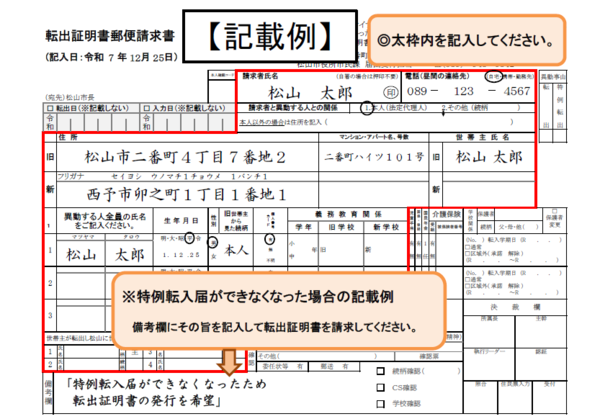Click the surname cell 松山 in row 1

click(x=81, y=254)
